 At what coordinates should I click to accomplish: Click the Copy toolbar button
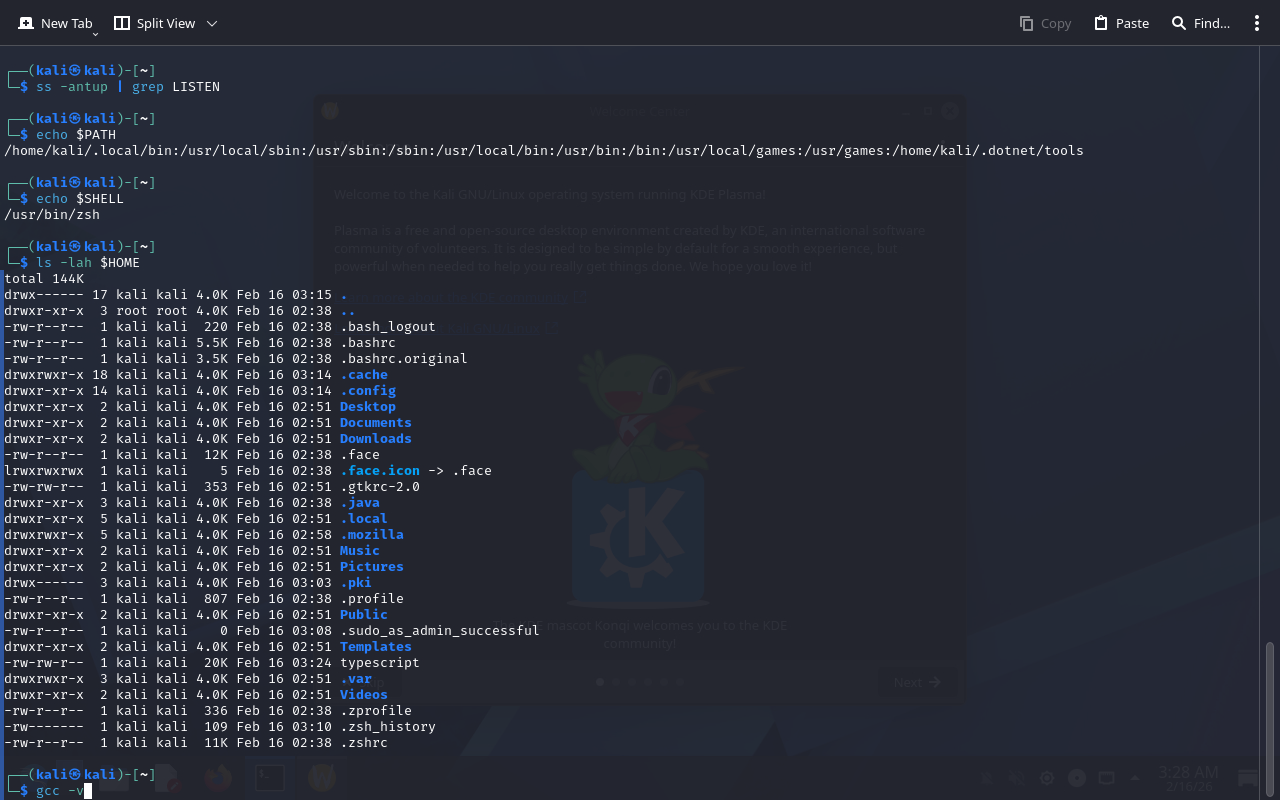point(1045,23)
